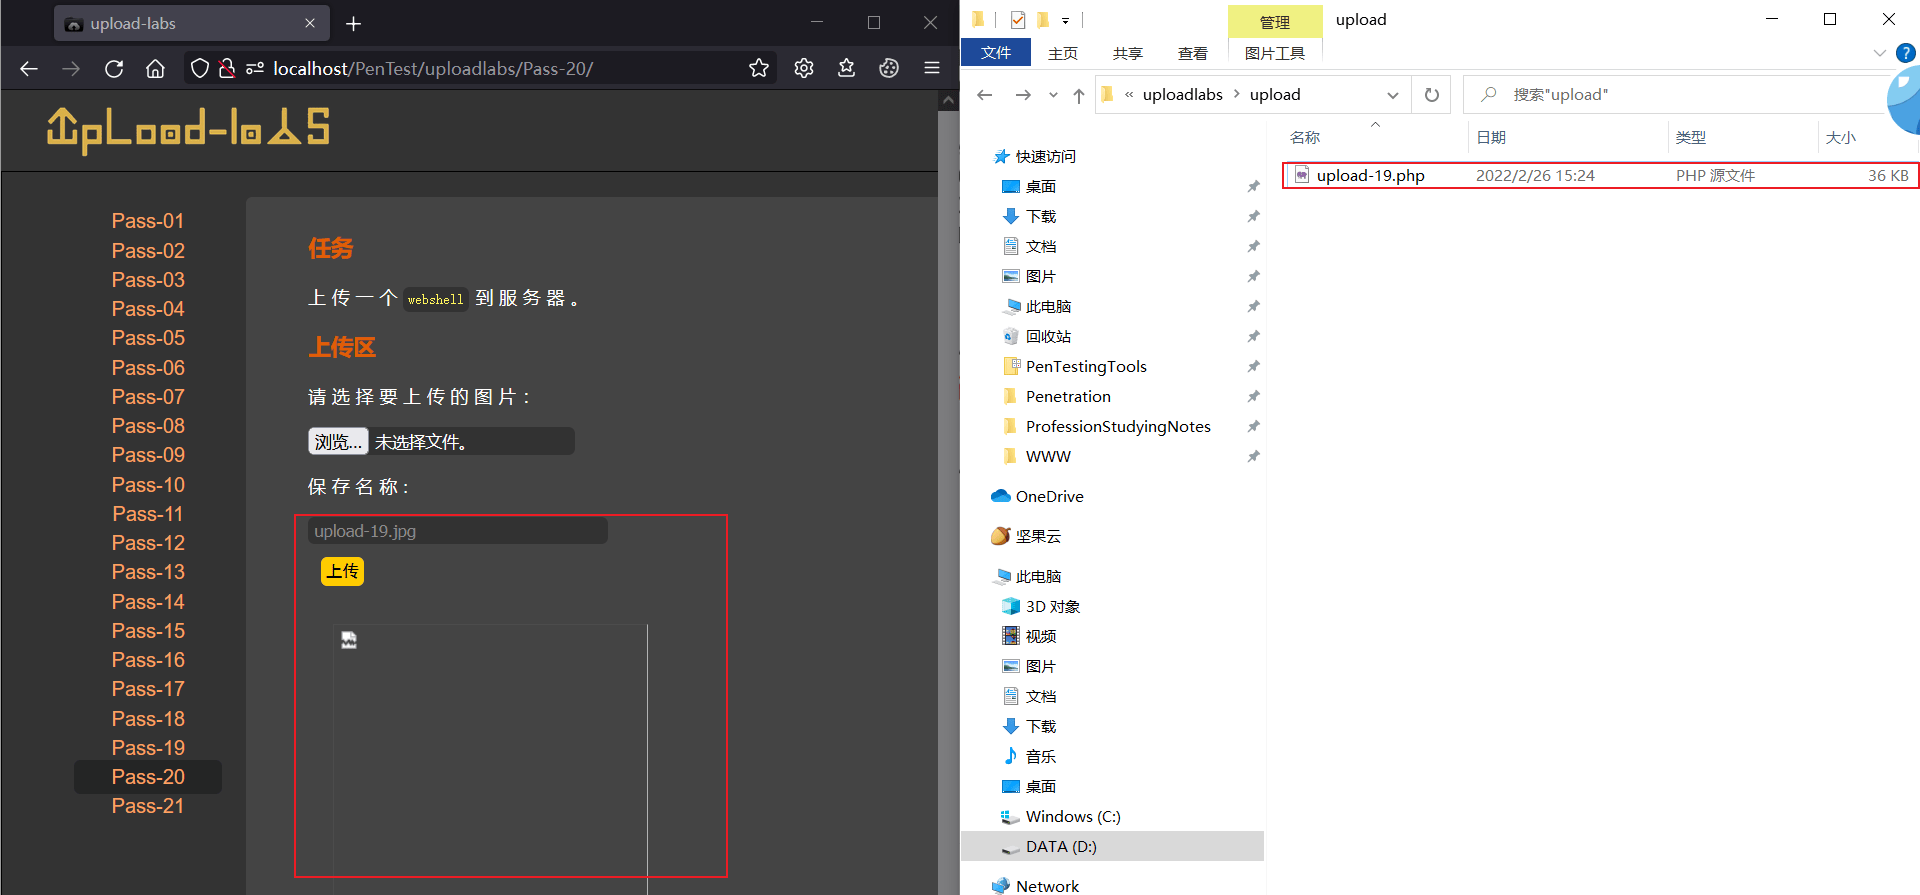Expand the Explorer ribbon chevron

coord(1880,53)
